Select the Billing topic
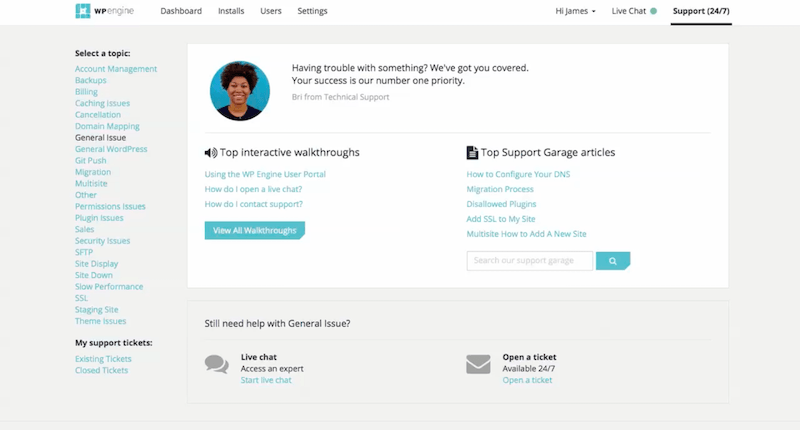This screenshot has width=800, height=430. (86, 92)
